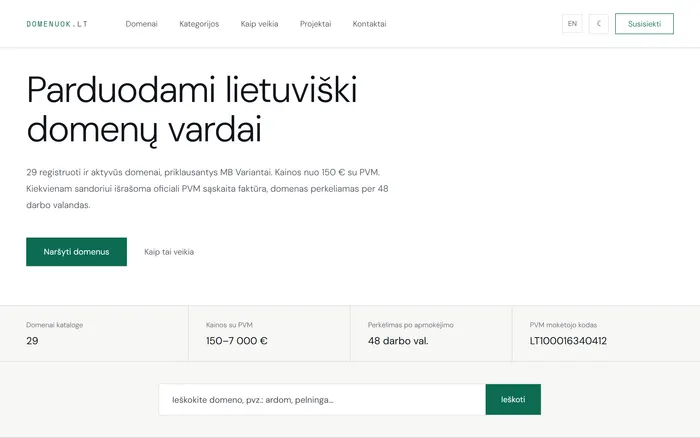Click the Perkėlimas po apmokėjimo label

(x=411, y=325)
